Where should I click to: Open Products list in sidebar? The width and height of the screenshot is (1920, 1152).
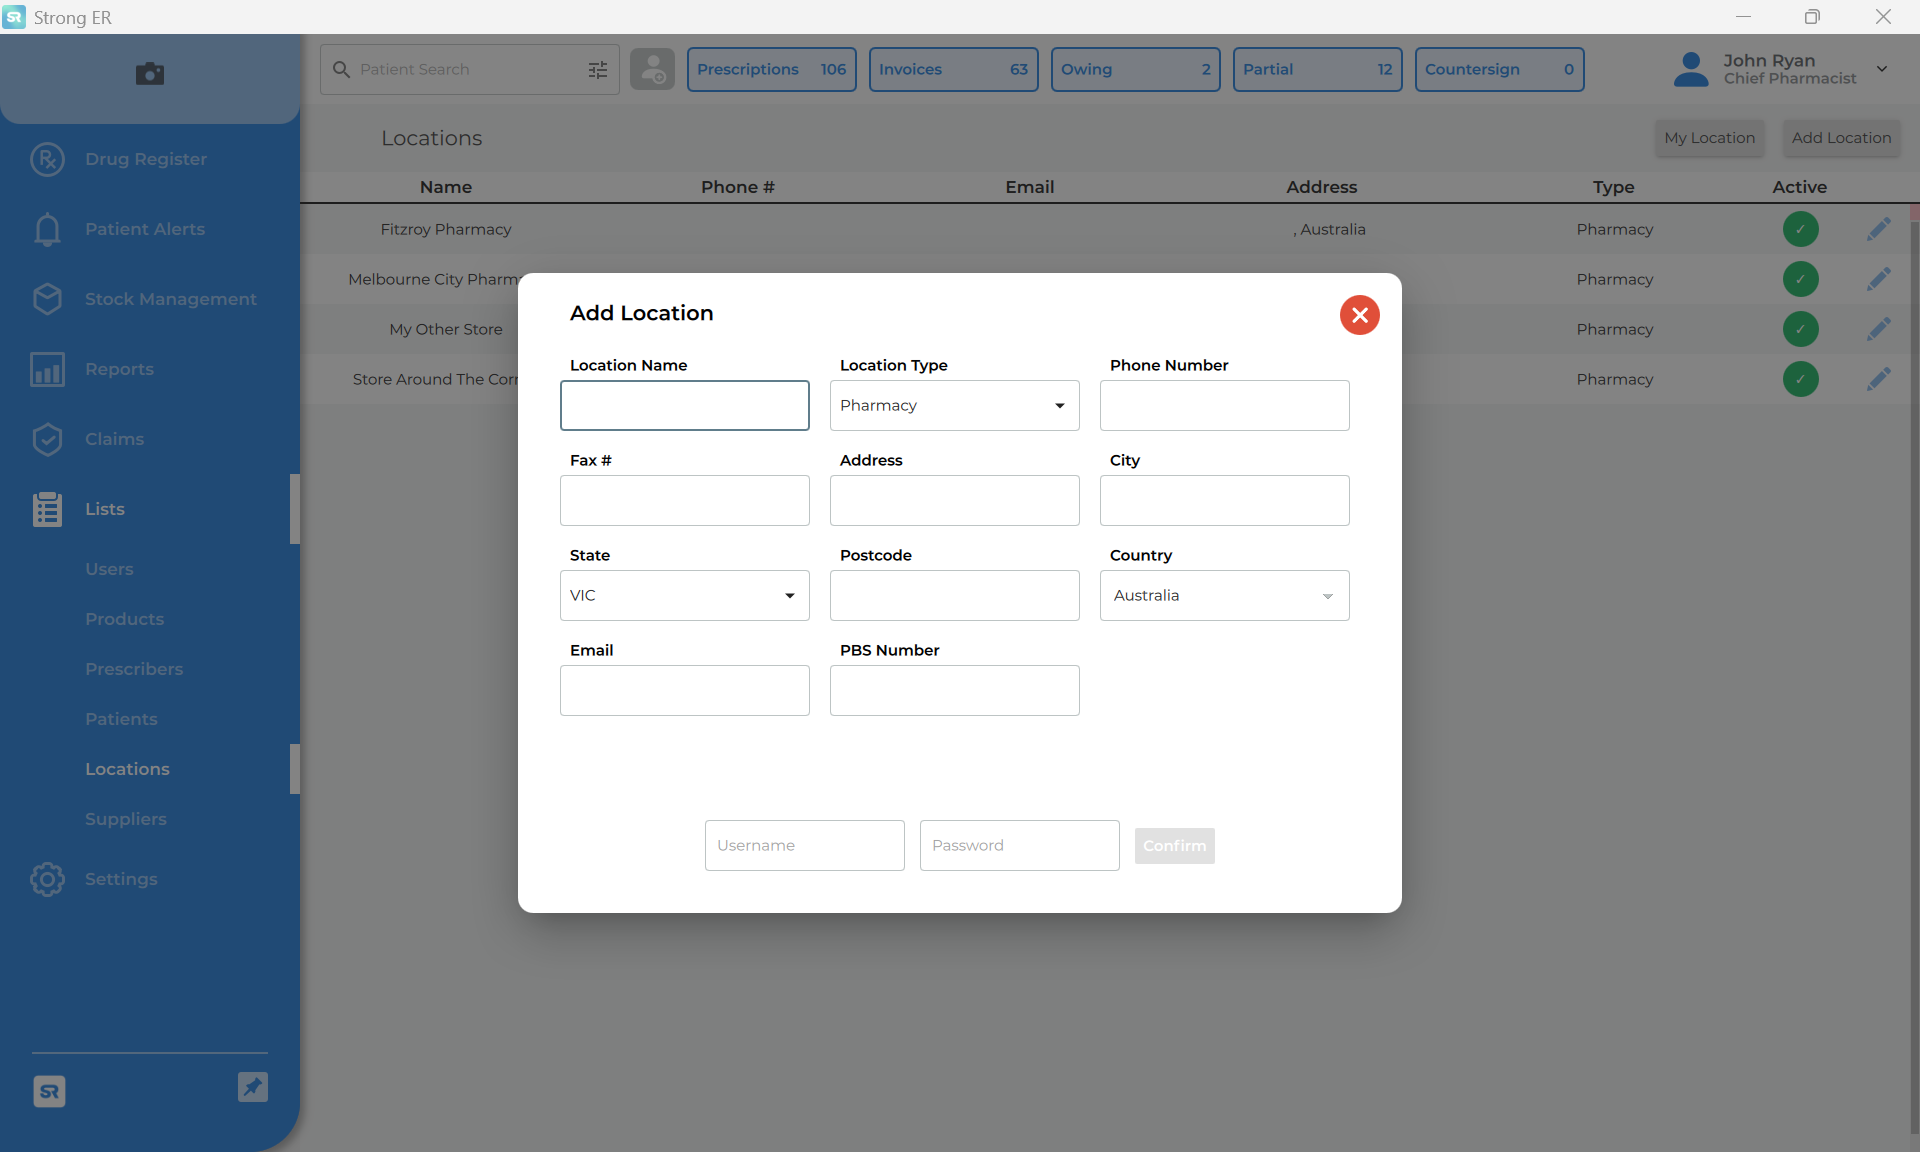click(124, 619)
